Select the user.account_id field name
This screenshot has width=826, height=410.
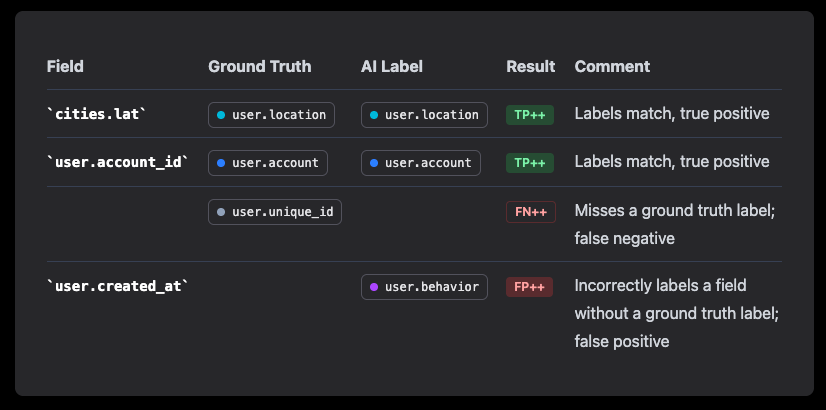tap(117, 162)
